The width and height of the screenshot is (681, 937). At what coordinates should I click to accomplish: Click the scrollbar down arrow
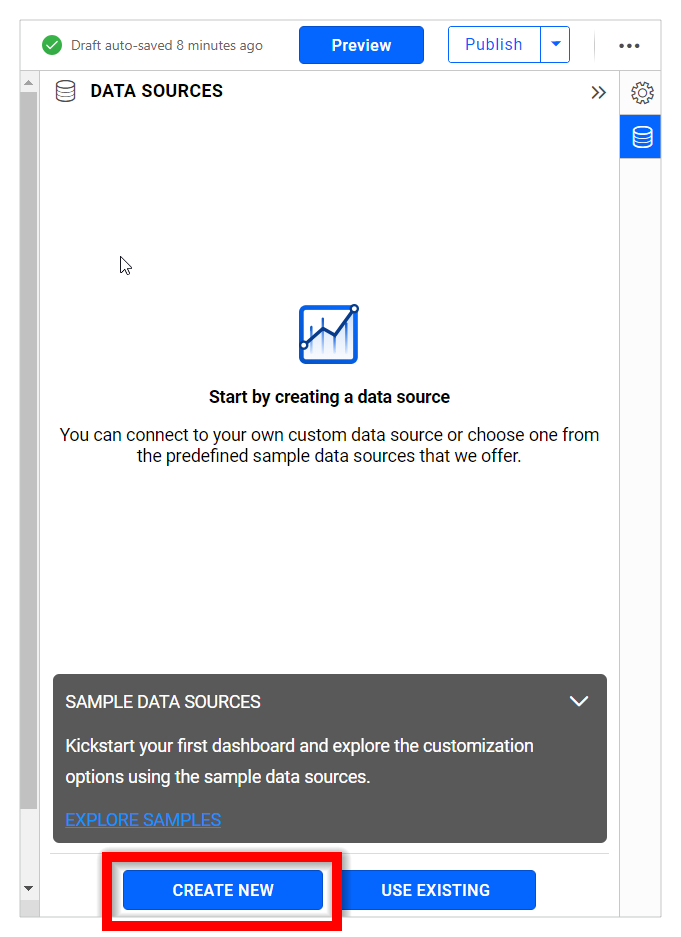28,887
